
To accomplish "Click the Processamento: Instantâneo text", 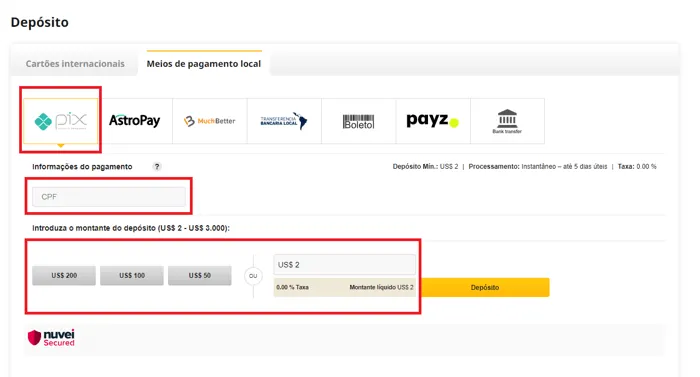I will [x=538, y=167].
